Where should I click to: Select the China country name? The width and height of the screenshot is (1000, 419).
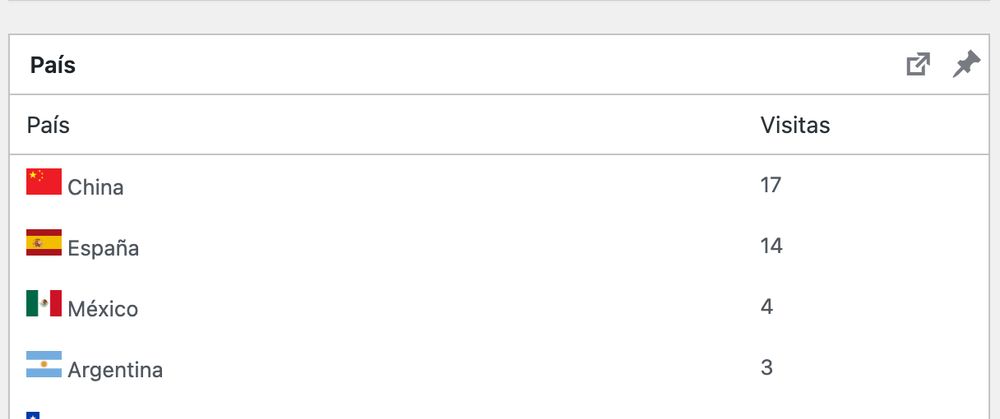96,187
